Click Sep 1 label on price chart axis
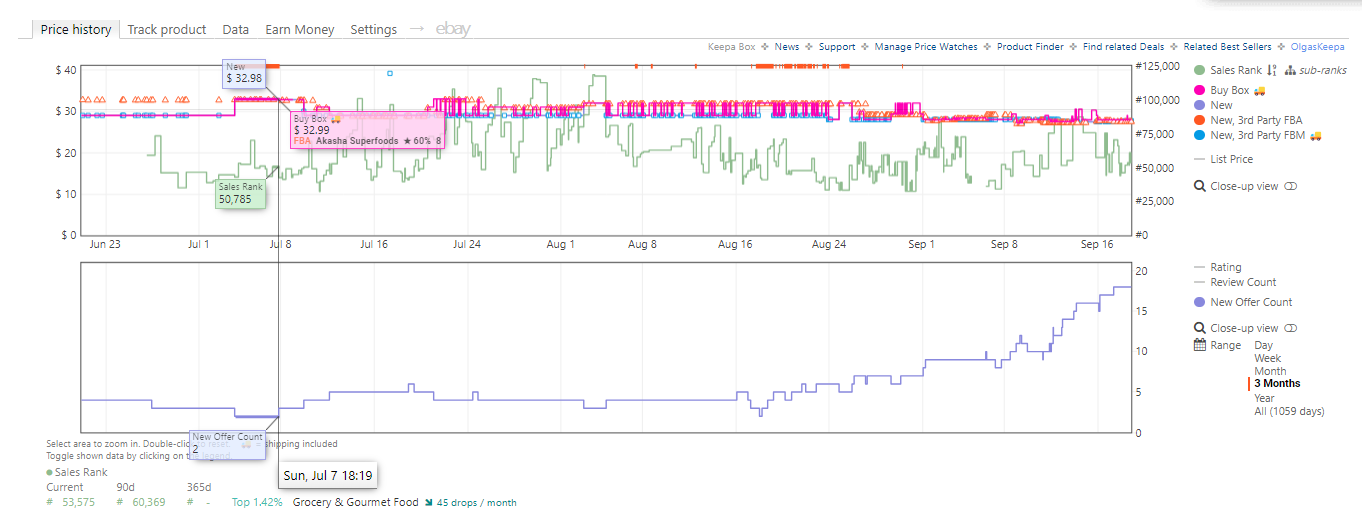The width and height of the screenshot is (1362, 508). coord(921,244)
